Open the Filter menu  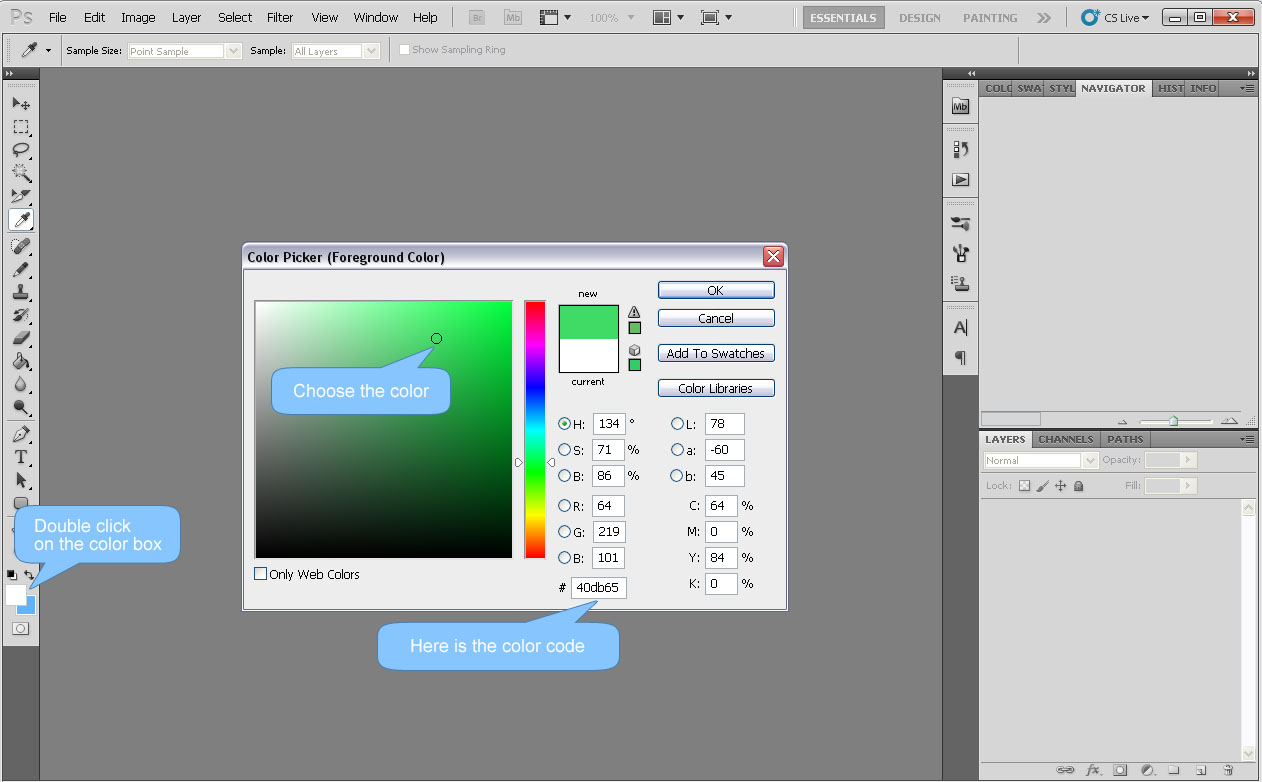tap(280, 17)
